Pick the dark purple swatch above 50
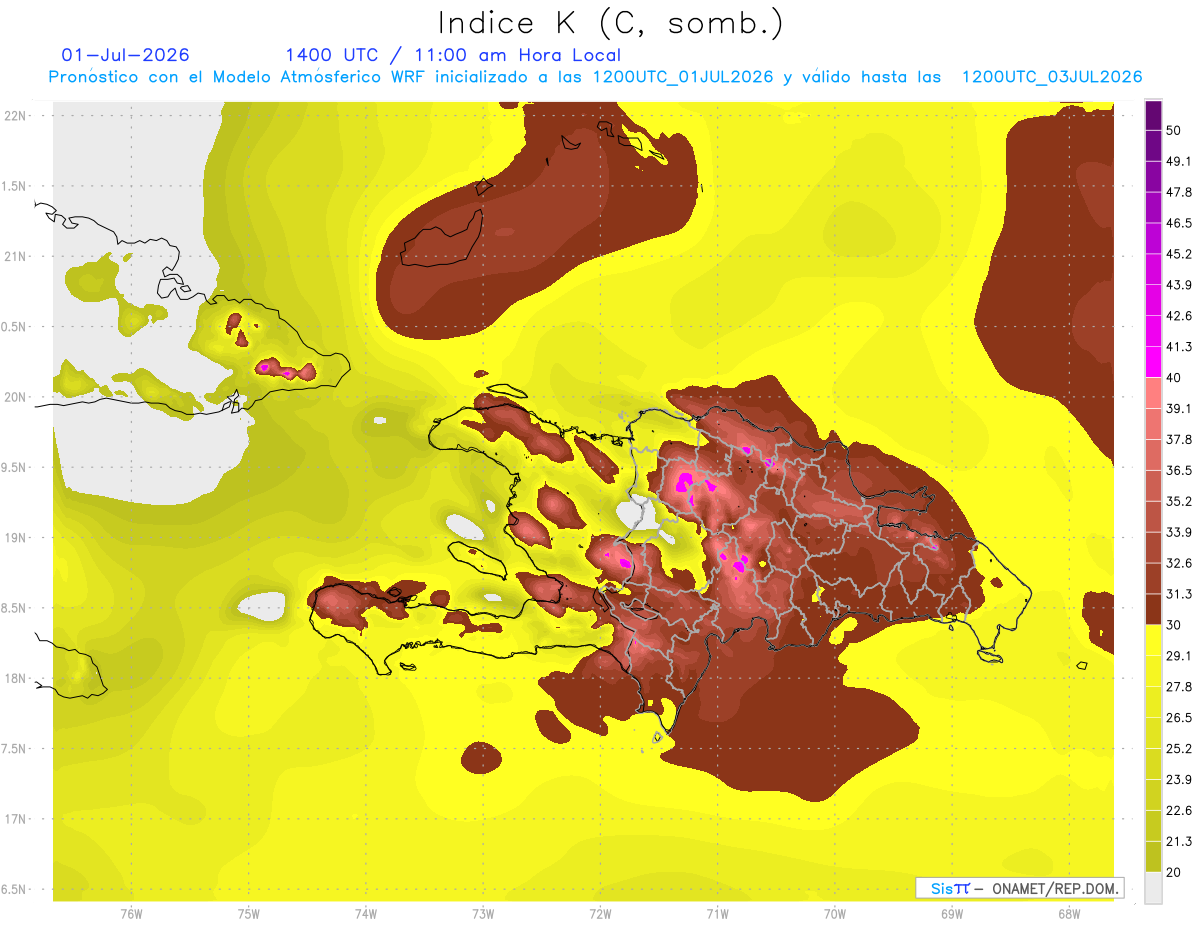1200x927 pixels. (1153, 115)
